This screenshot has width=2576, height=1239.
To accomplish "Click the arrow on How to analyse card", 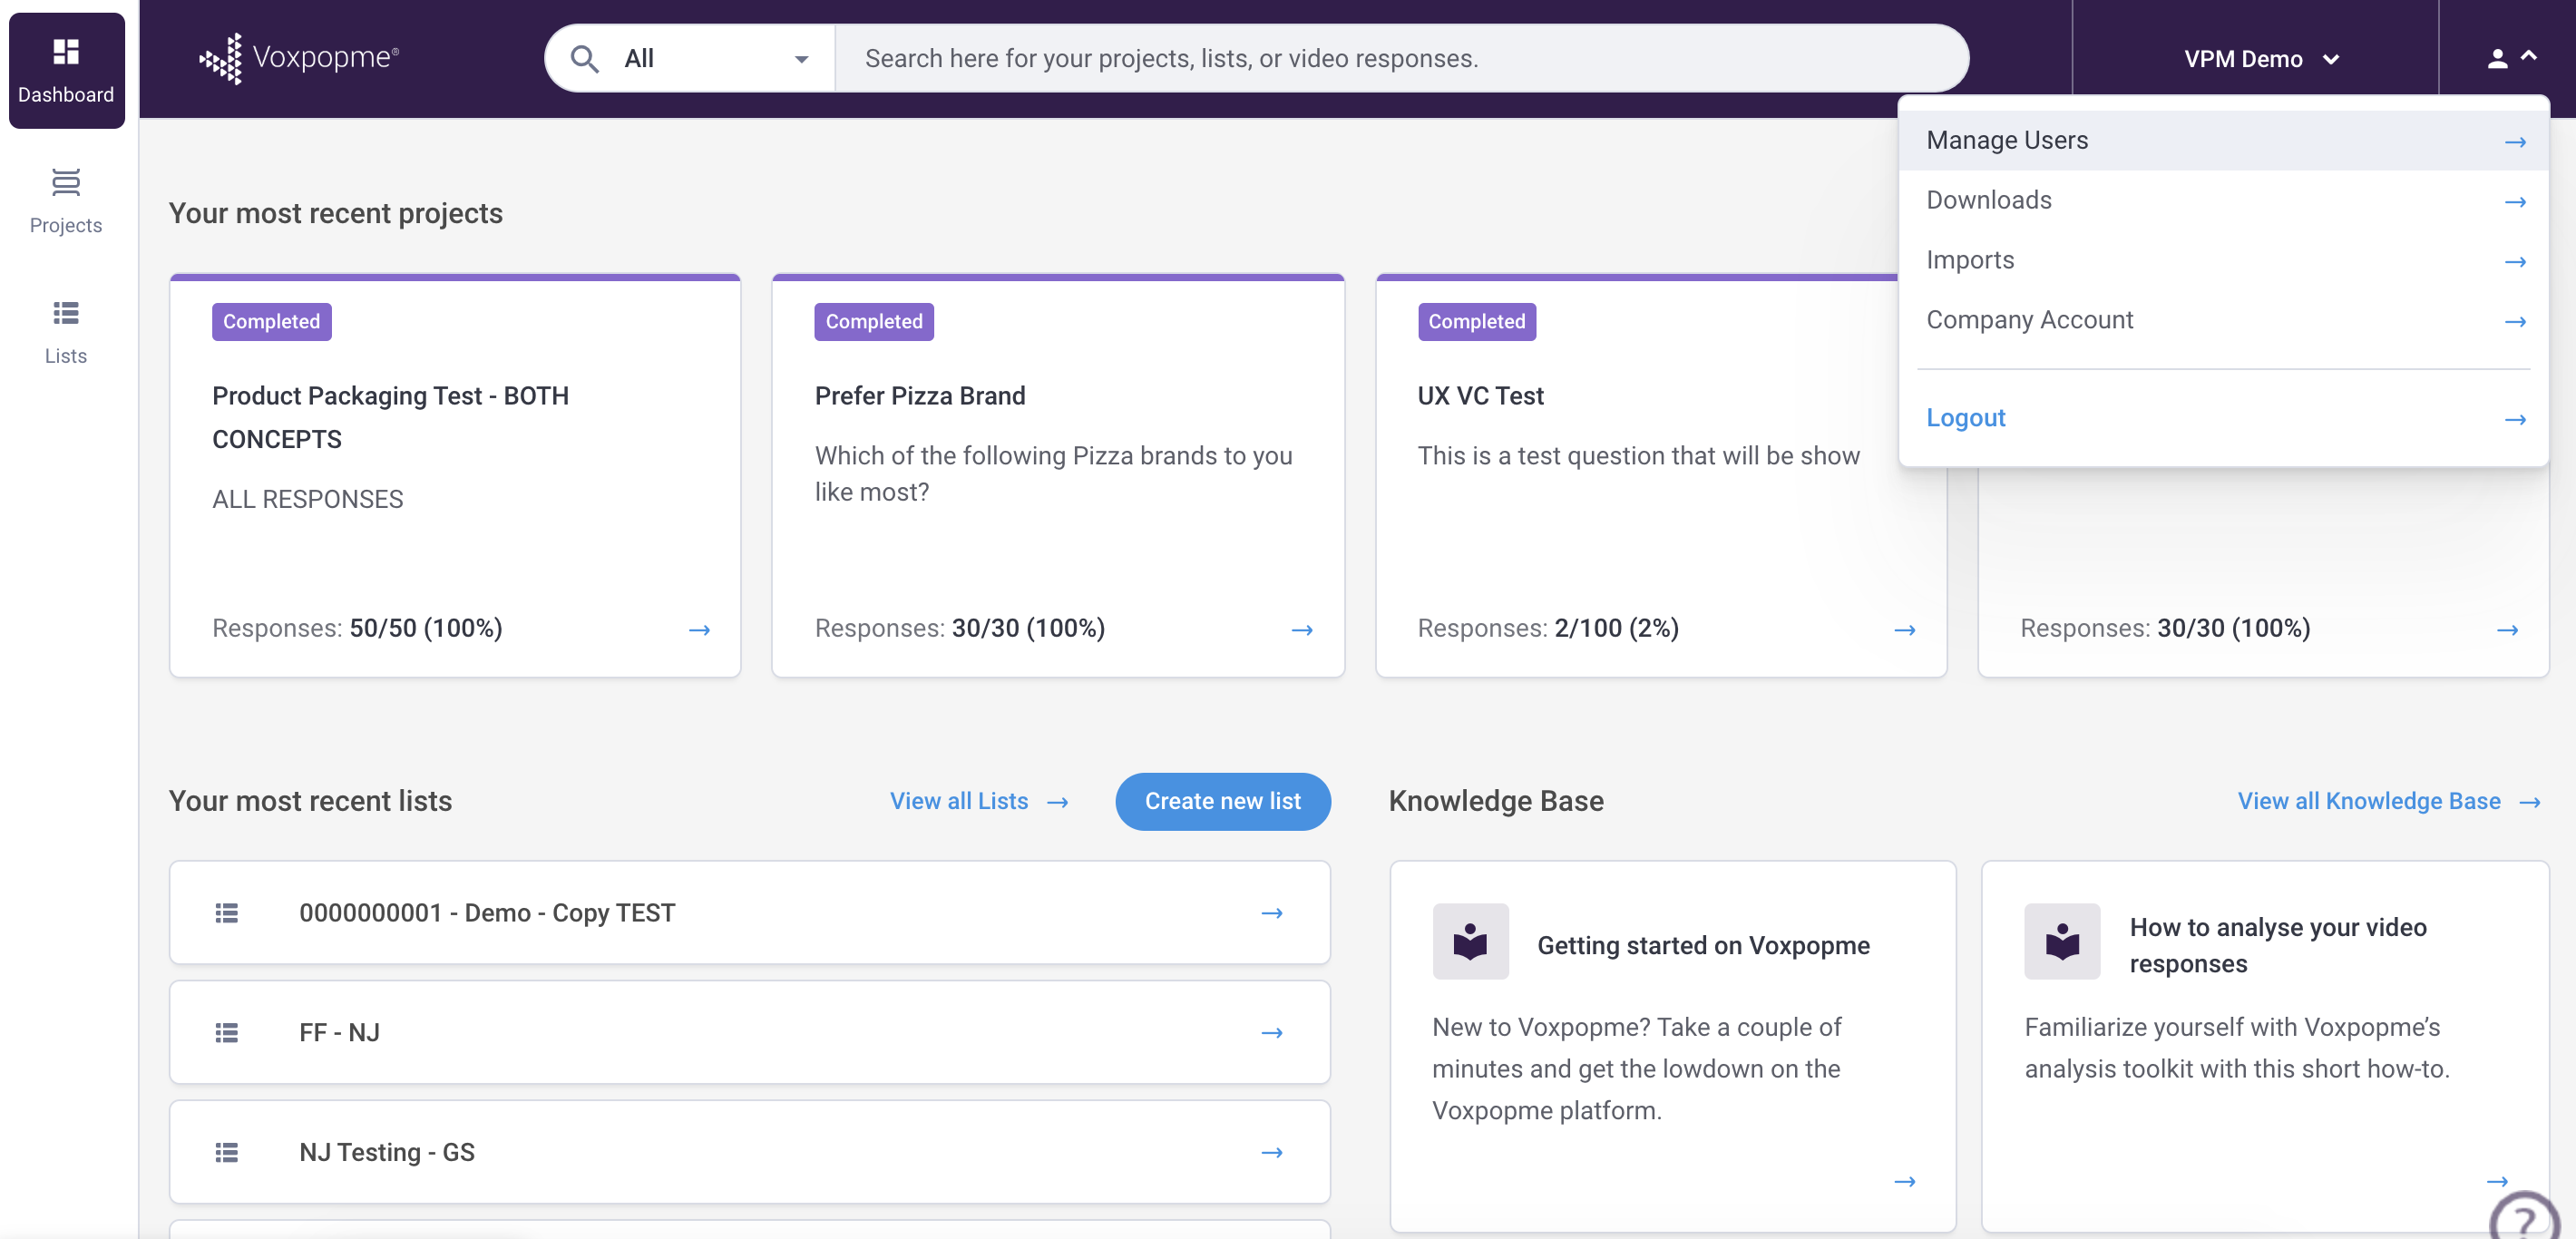I will 2496,1182.
